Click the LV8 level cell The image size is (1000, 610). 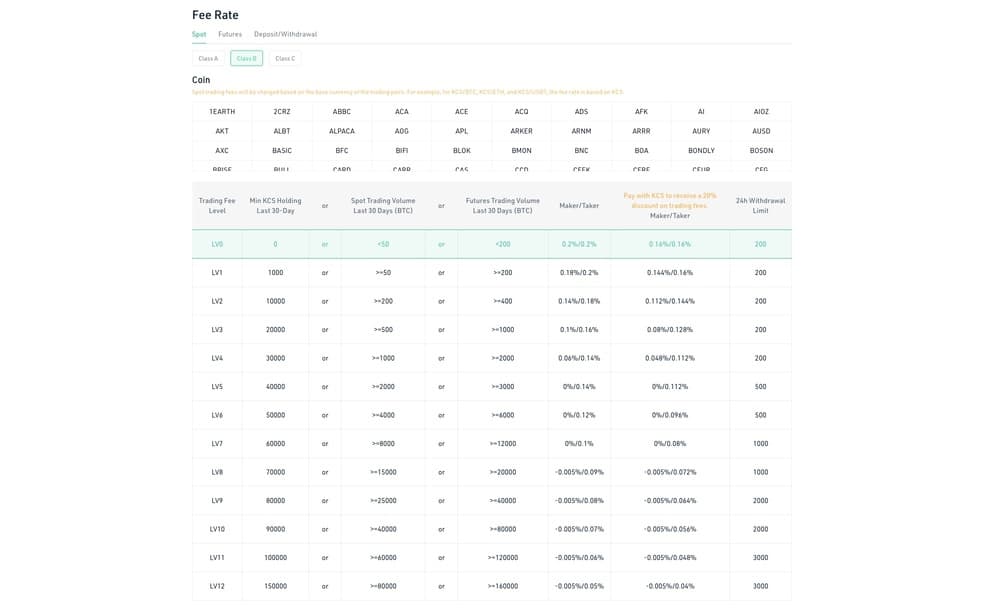click(217, 472)
